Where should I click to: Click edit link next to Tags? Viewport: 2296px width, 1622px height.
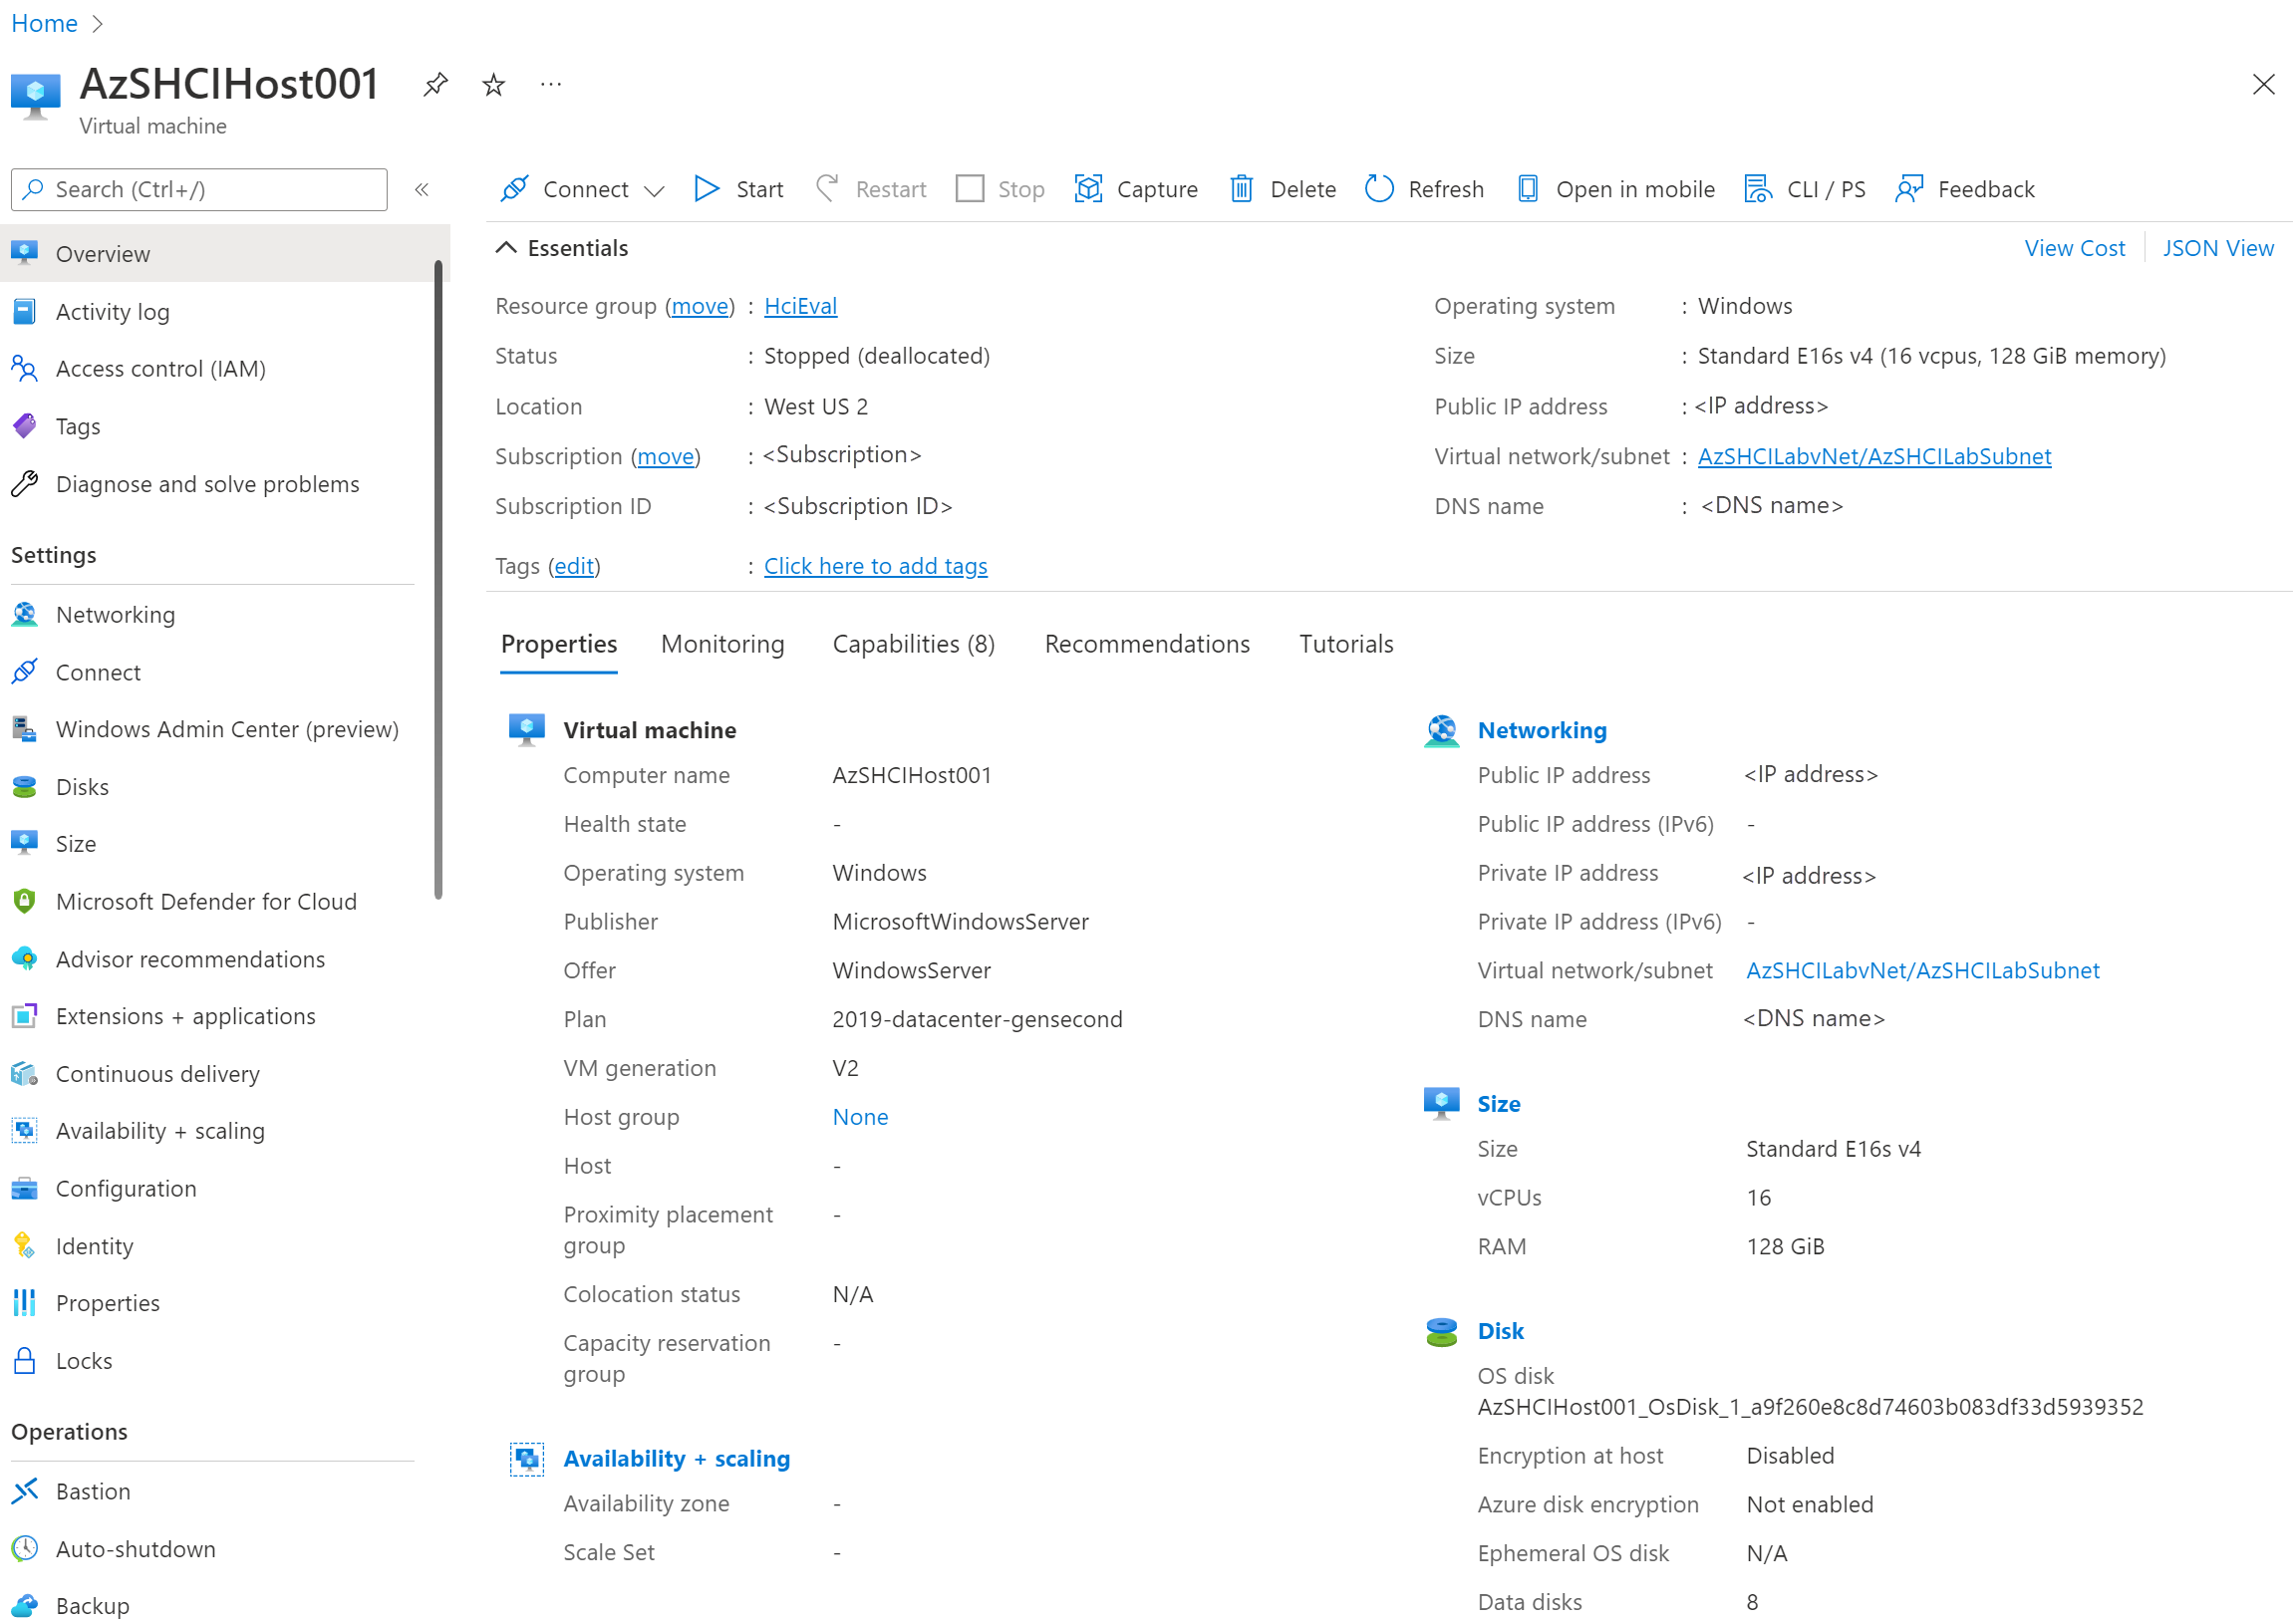[x=574, y=567]
